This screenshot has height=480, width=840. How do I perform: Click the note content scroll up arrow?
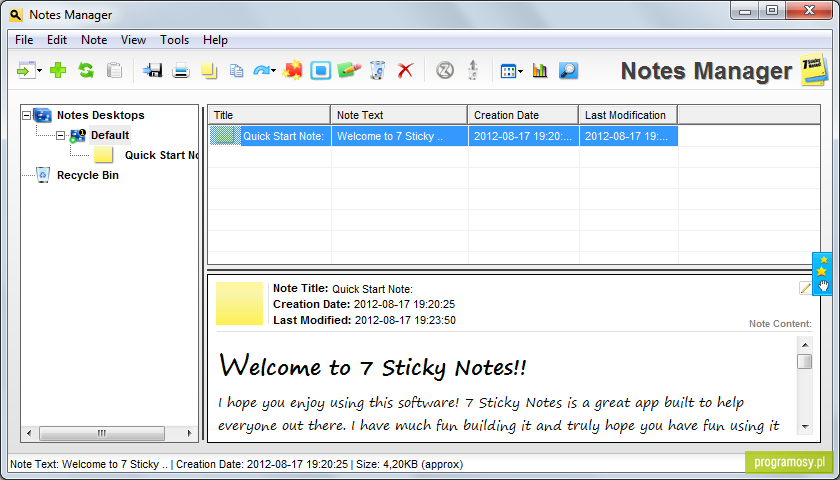(805, 345)
